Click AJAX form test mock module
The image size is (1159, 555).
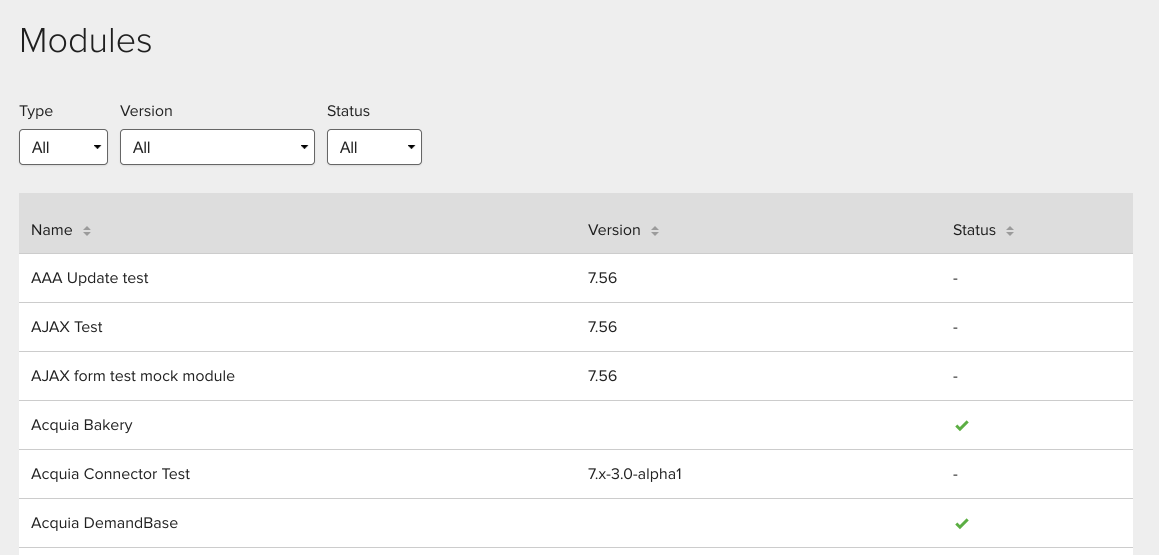[133, 376]
